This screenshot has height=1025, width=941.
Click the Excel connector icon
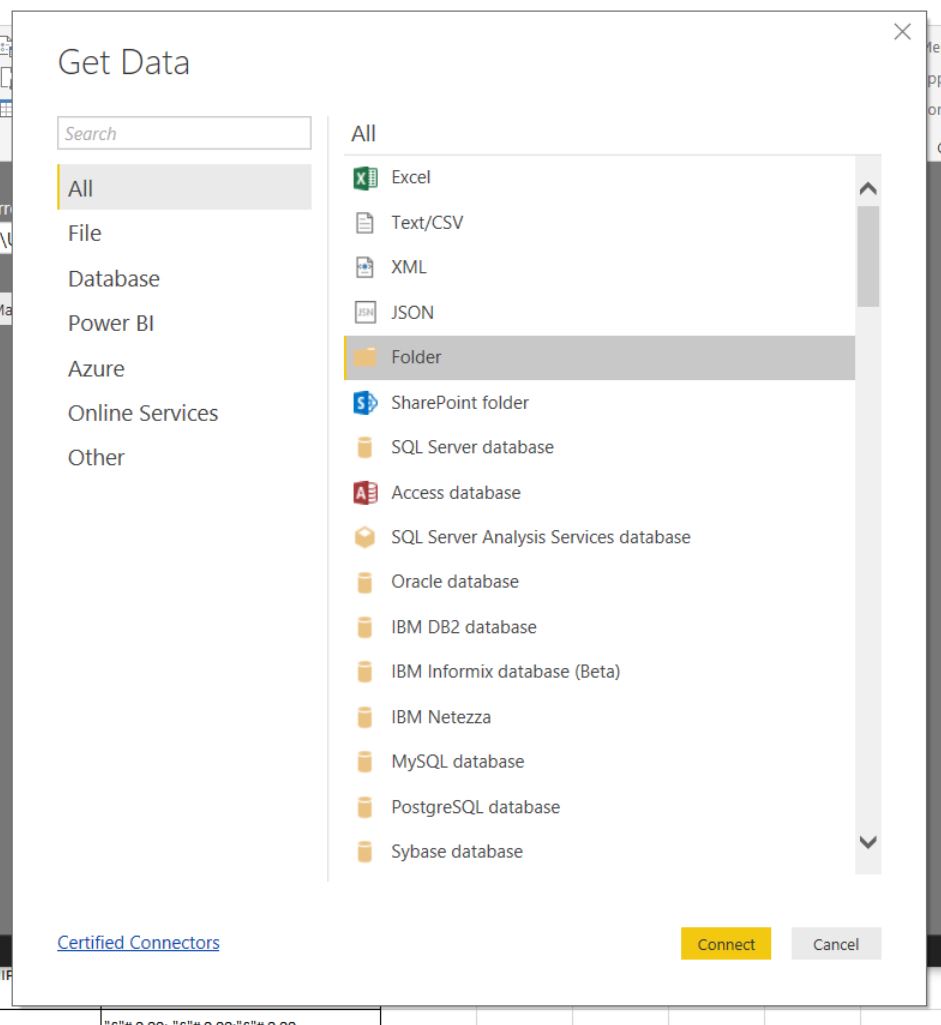pos(365,178)
